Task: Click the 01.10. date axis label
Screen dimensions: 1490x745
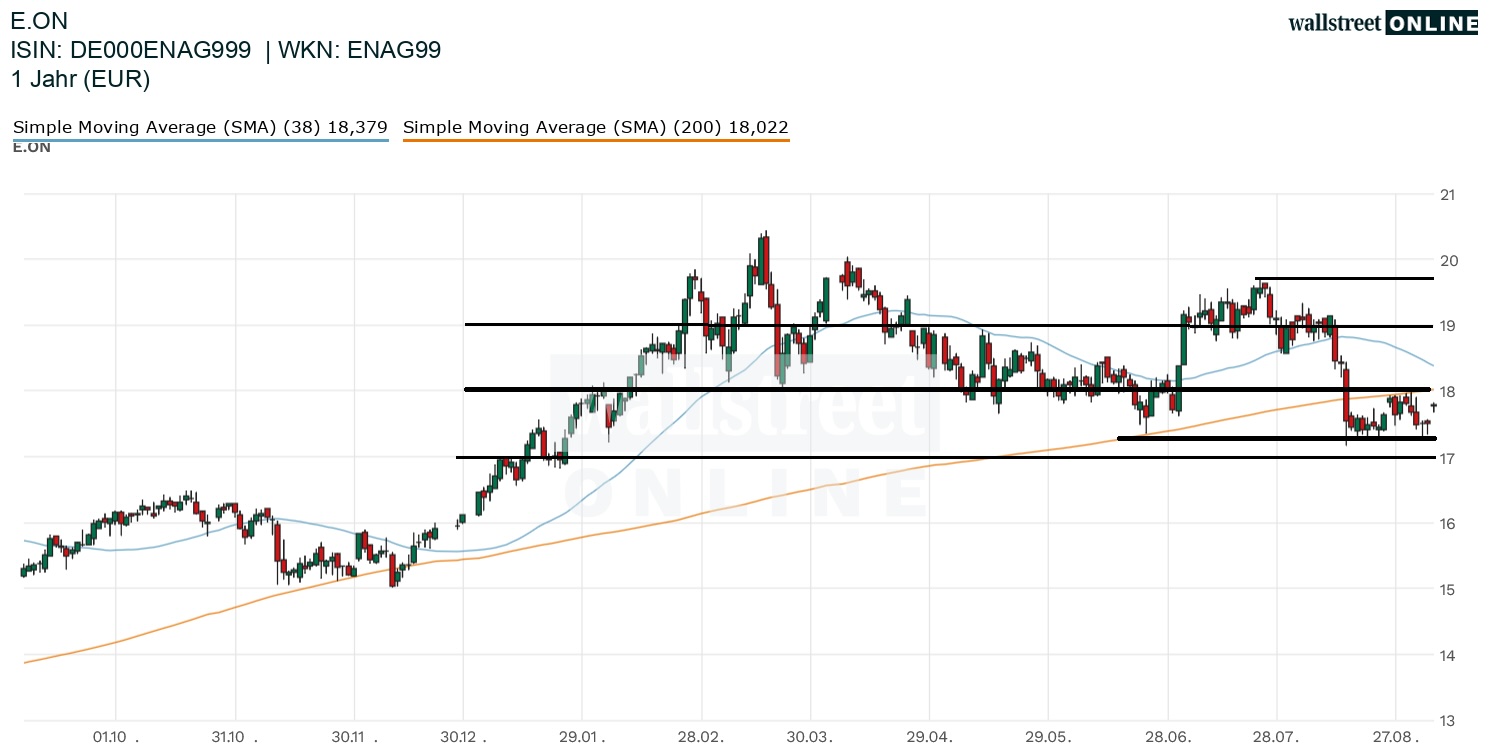Action: [x=116, y=736]
